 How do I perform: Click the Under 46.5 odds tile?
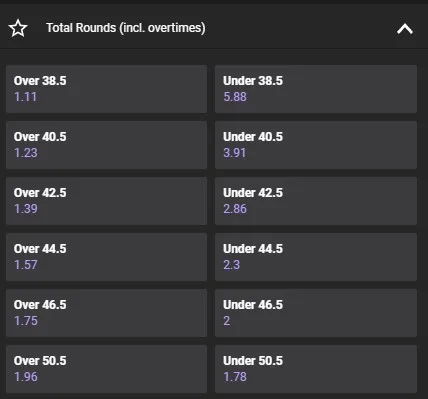point(316,313)
